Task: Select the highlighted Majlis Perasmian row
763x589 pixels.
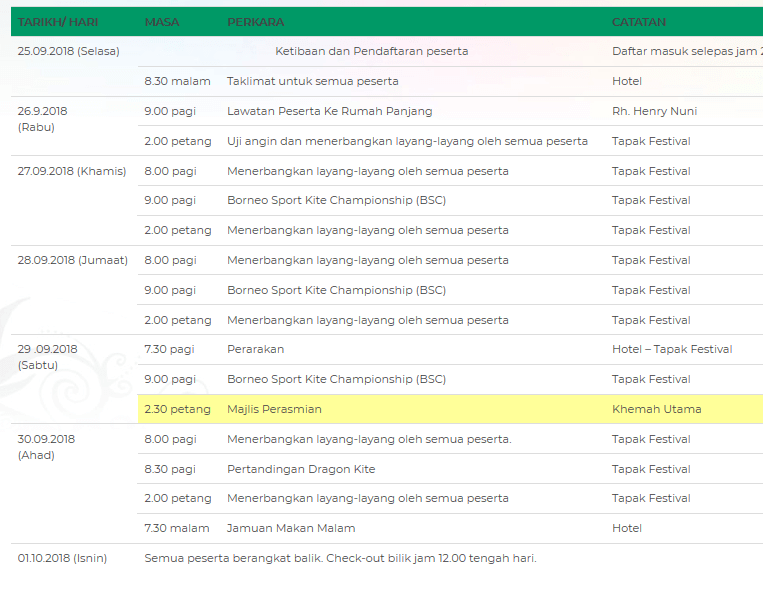Action: pyautogui.click(x=450, y=409)
